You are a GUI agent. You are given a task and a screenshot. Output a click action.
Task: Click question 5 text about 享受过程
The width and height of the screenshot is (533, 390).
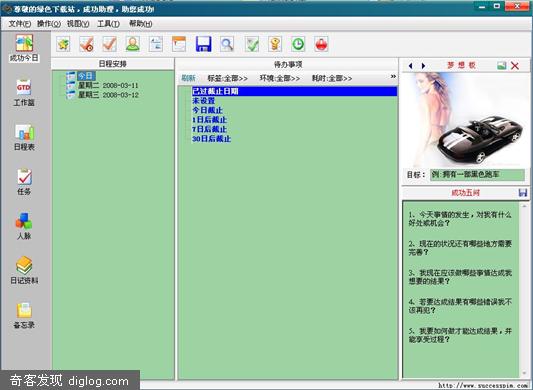[460, 335]
